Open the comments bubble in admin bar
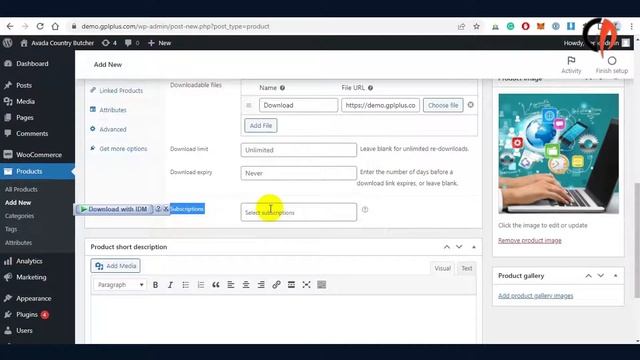Screen dimensions: 640x360 [132, 43]
